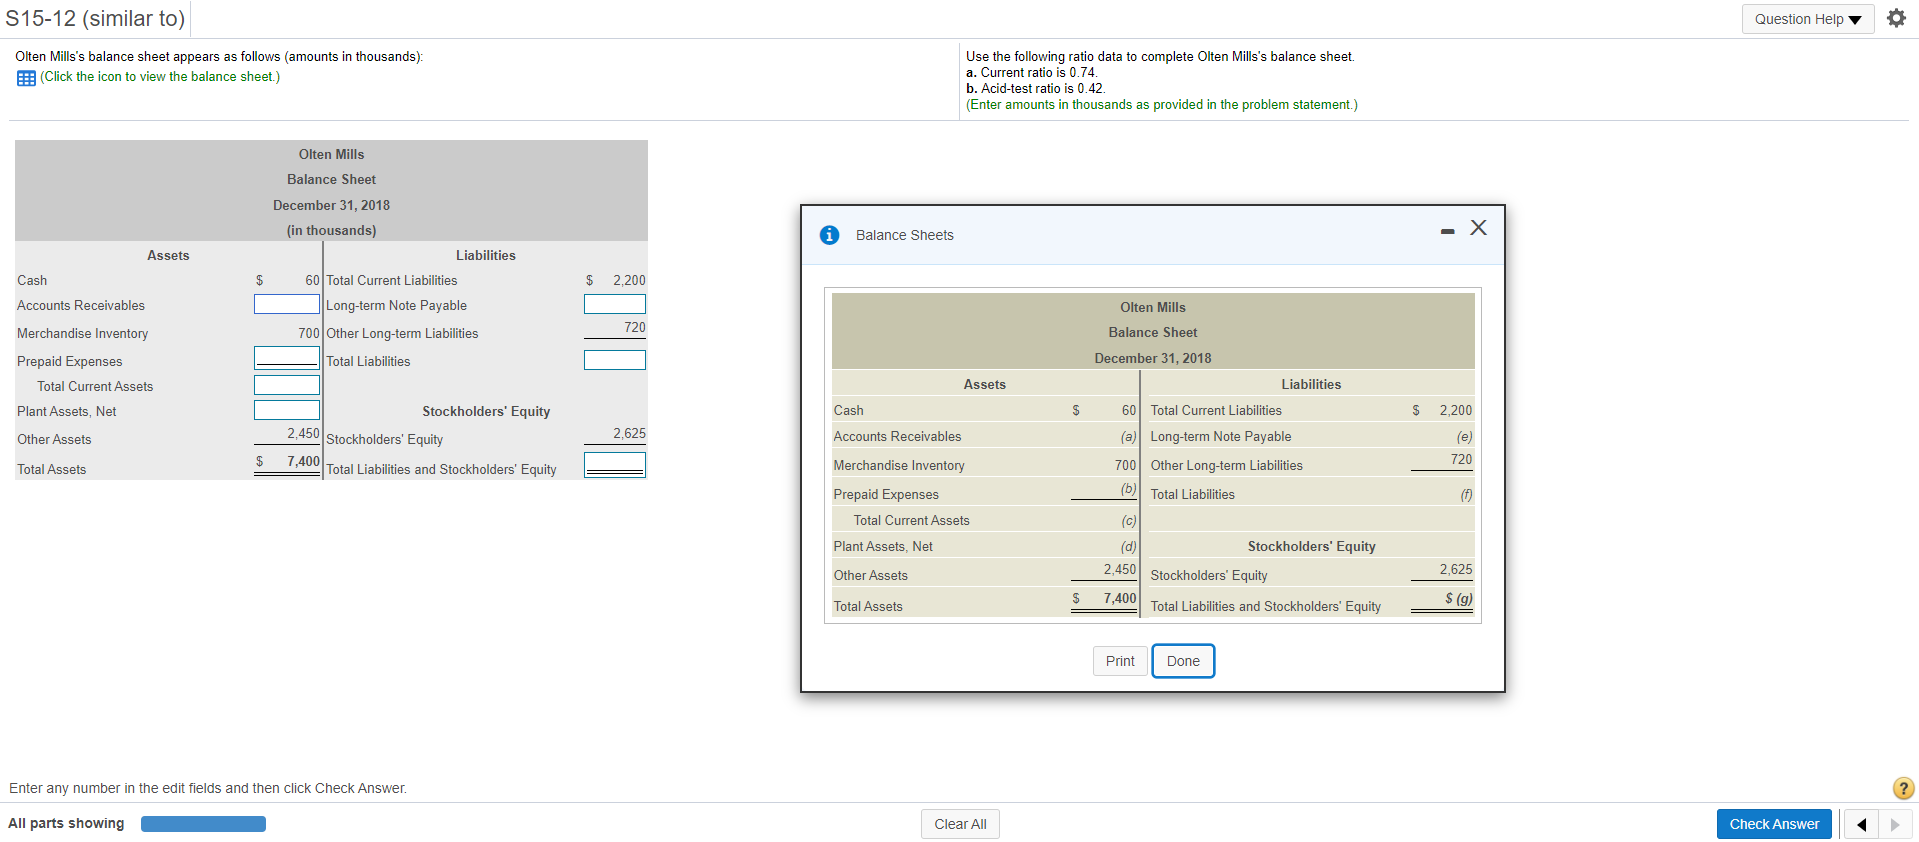
Task: Click Other Long-term Liabilities 720 in form
Action: [634, 327]
